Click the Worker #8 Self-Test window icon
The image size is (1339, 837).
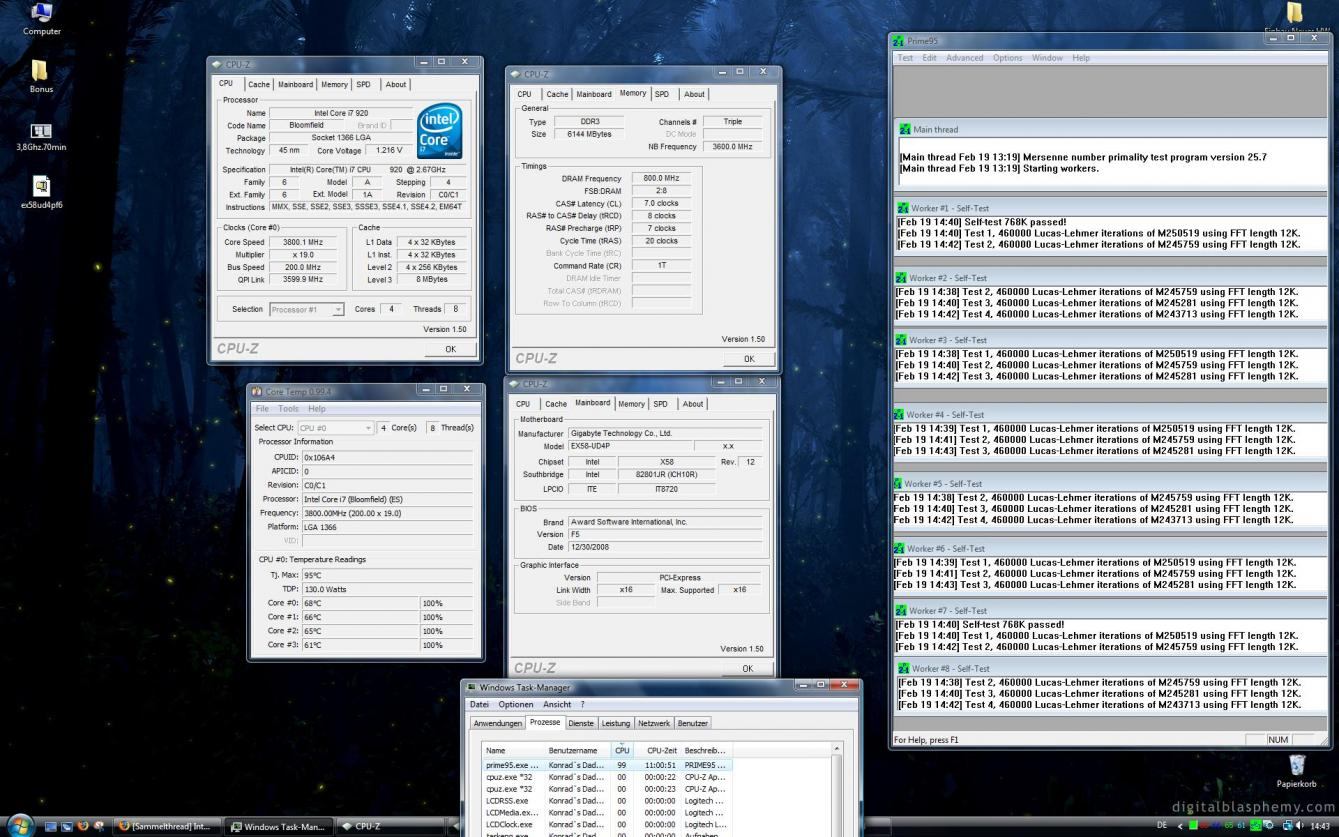pyautogui.click(x=904, y=668)
